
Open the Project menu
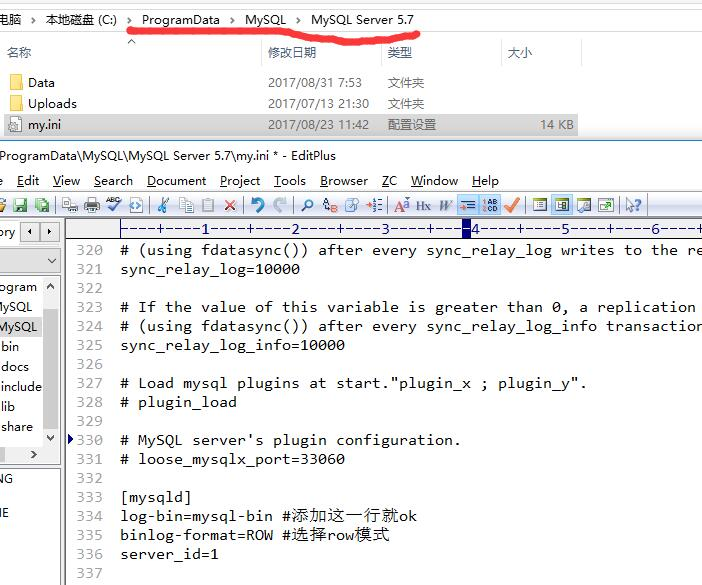(240, 181)
